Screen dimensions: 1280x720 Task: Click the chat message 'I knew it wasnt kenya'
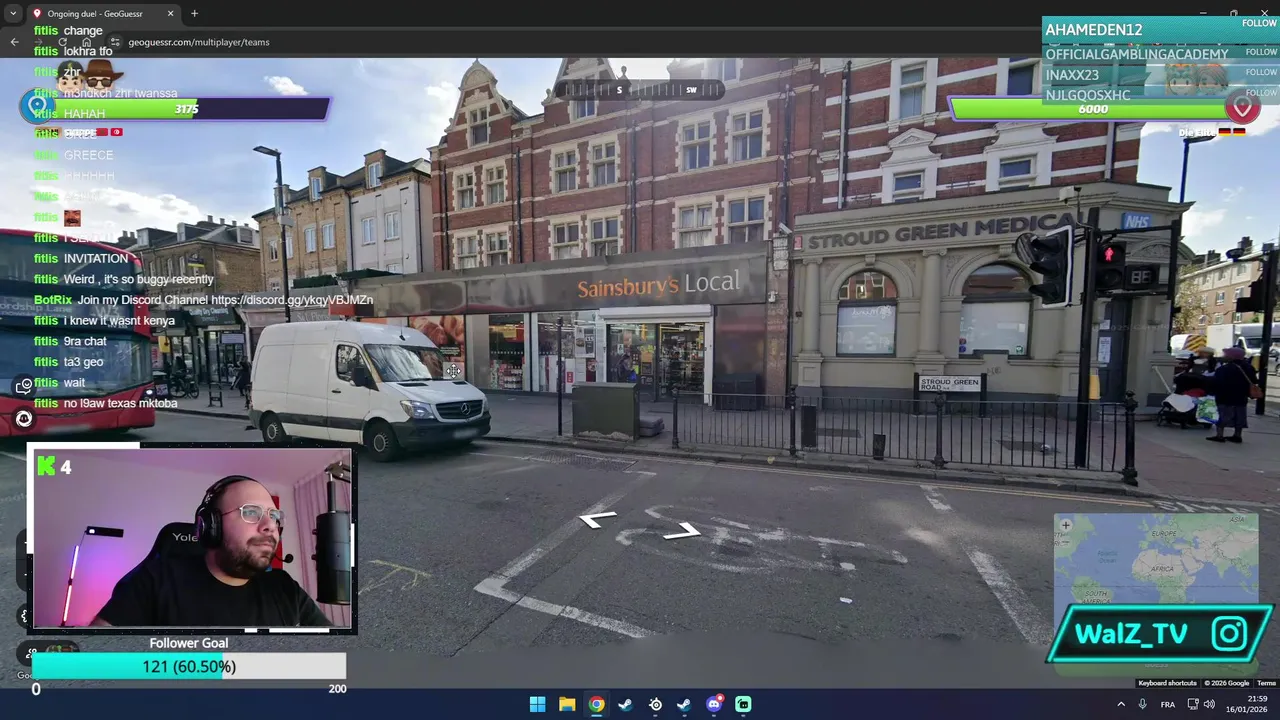coord(119,321)
